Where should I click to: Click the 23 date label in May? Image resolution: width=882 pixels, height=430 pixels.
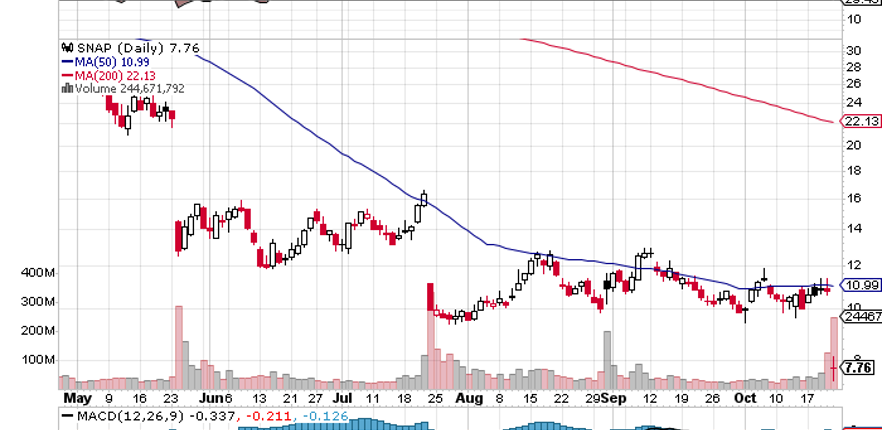point(170,398)
